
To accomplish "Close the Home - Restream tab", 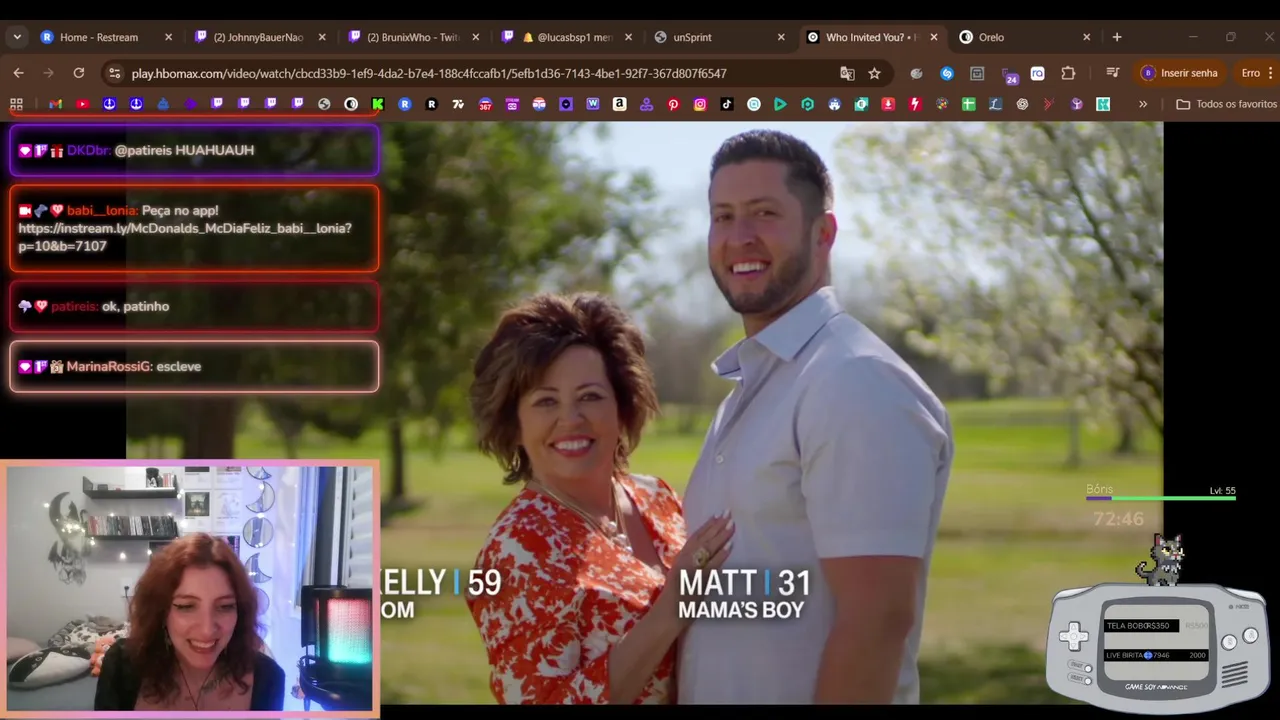I will coord(168,37).
